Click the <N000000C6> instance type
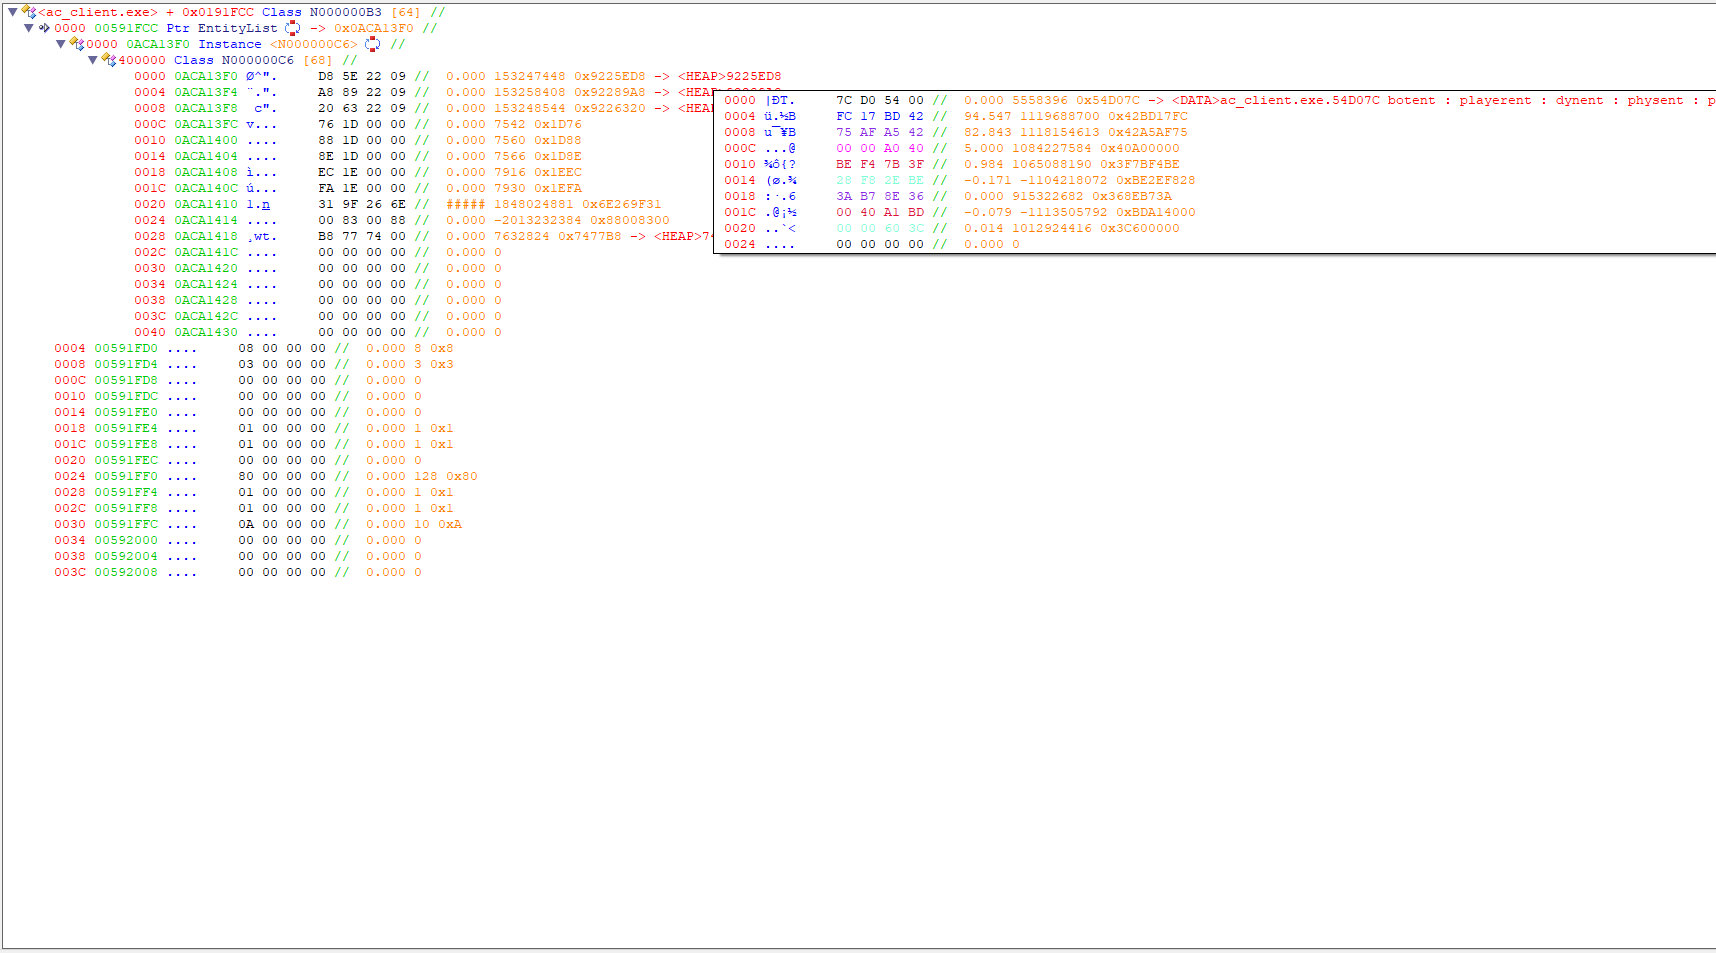Viewport: 1716px width, 953px height. click(x=313, y=44)
